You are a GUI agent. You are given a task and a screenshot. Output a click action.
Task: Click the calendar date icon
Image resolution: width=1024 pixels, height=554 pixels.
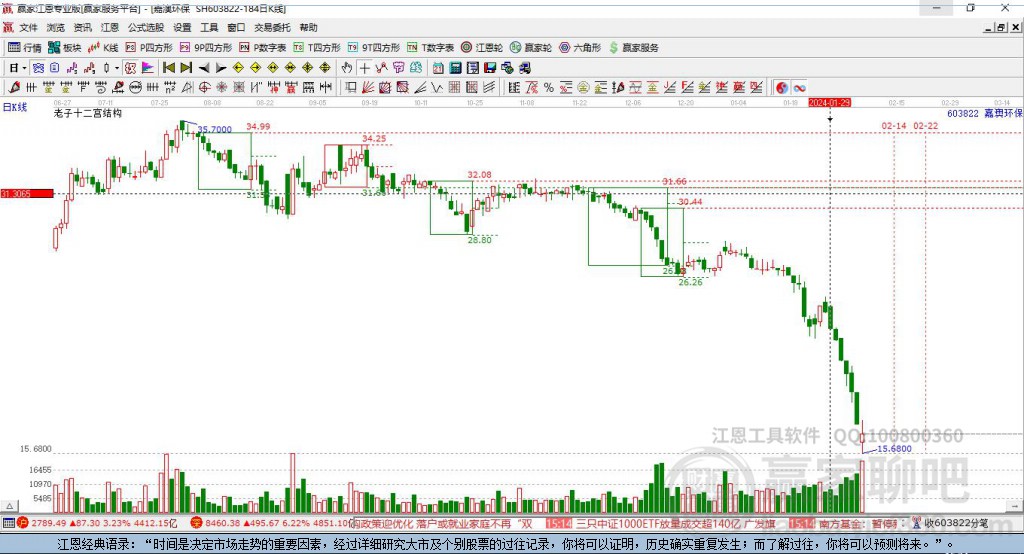438,68
